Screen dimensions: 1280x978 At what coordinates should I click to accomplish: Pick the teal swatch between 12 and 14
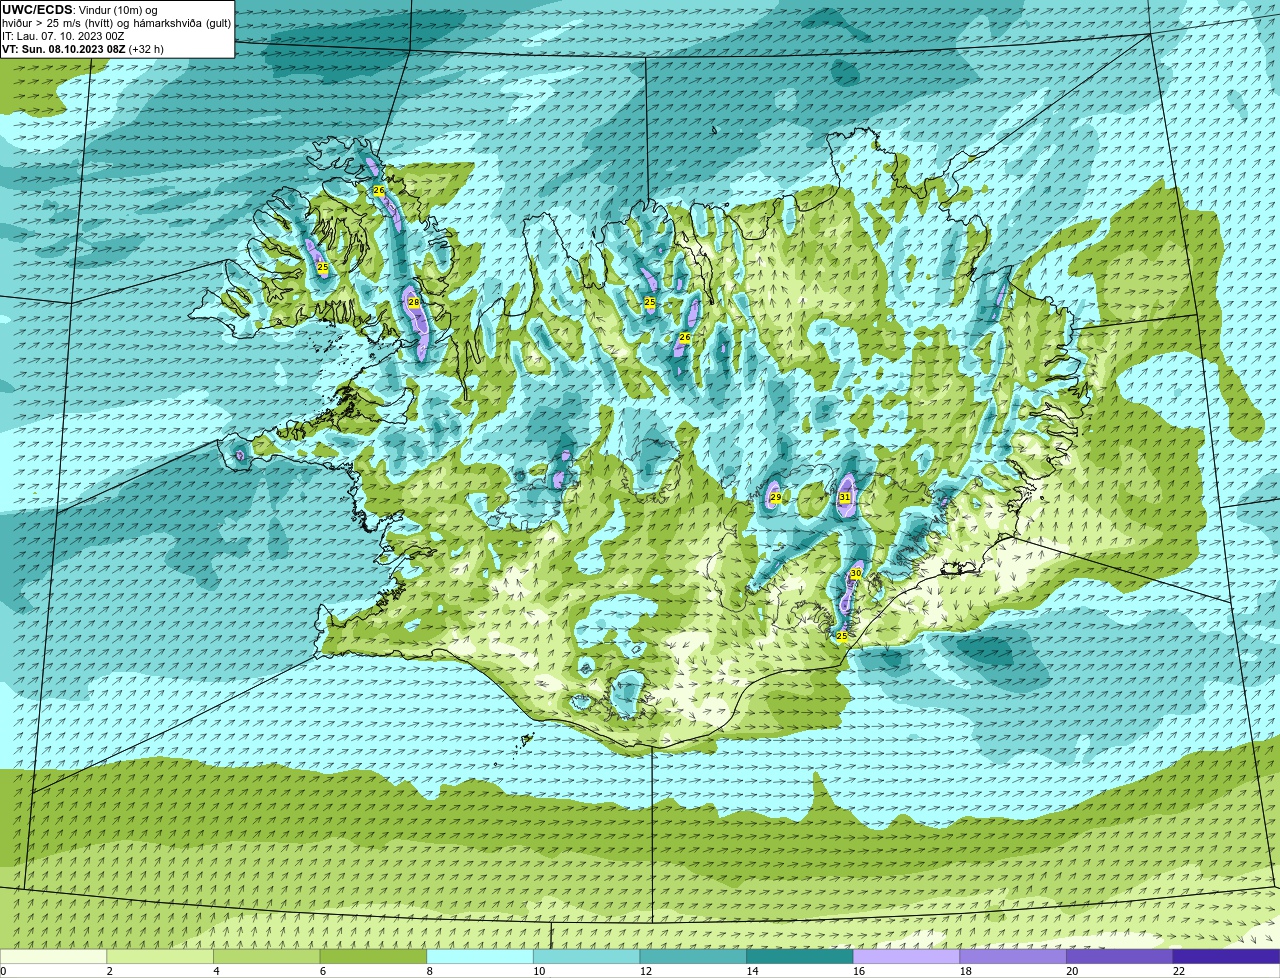(x=693, y=956)
